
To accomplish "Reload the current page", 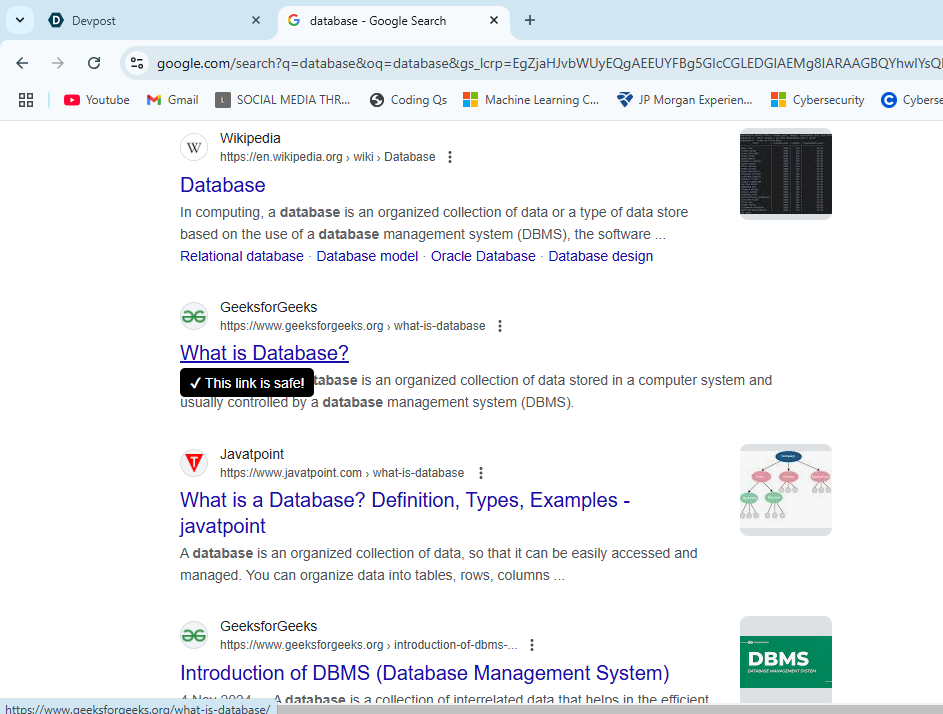I will [x=94, y=63].
